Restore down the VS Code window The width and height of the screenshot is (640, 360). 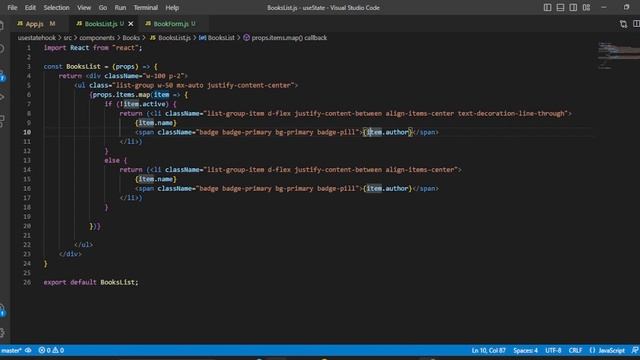tap(626, 7)
